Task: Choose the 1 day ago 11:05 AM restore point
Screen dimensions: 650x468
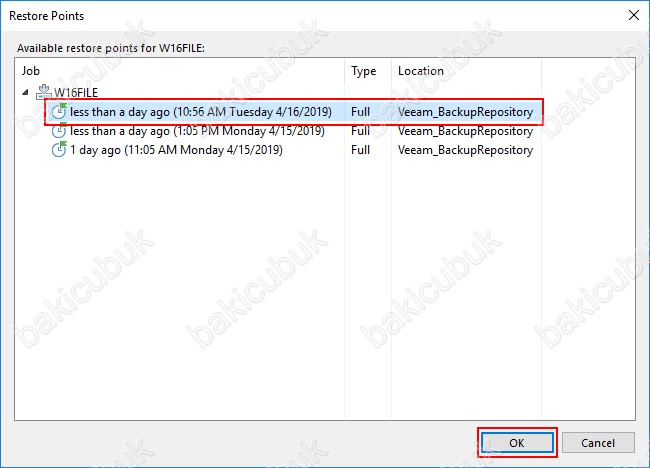Action: (x=176, y=150)
